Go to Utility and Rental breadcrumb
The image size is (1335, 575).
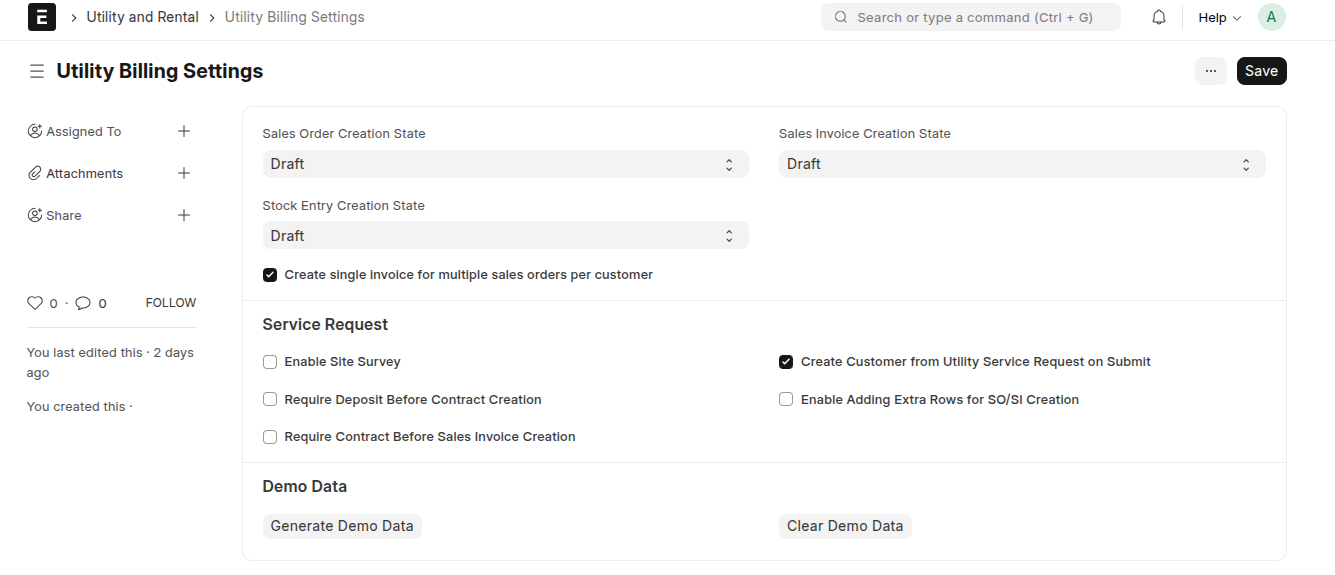143,17
